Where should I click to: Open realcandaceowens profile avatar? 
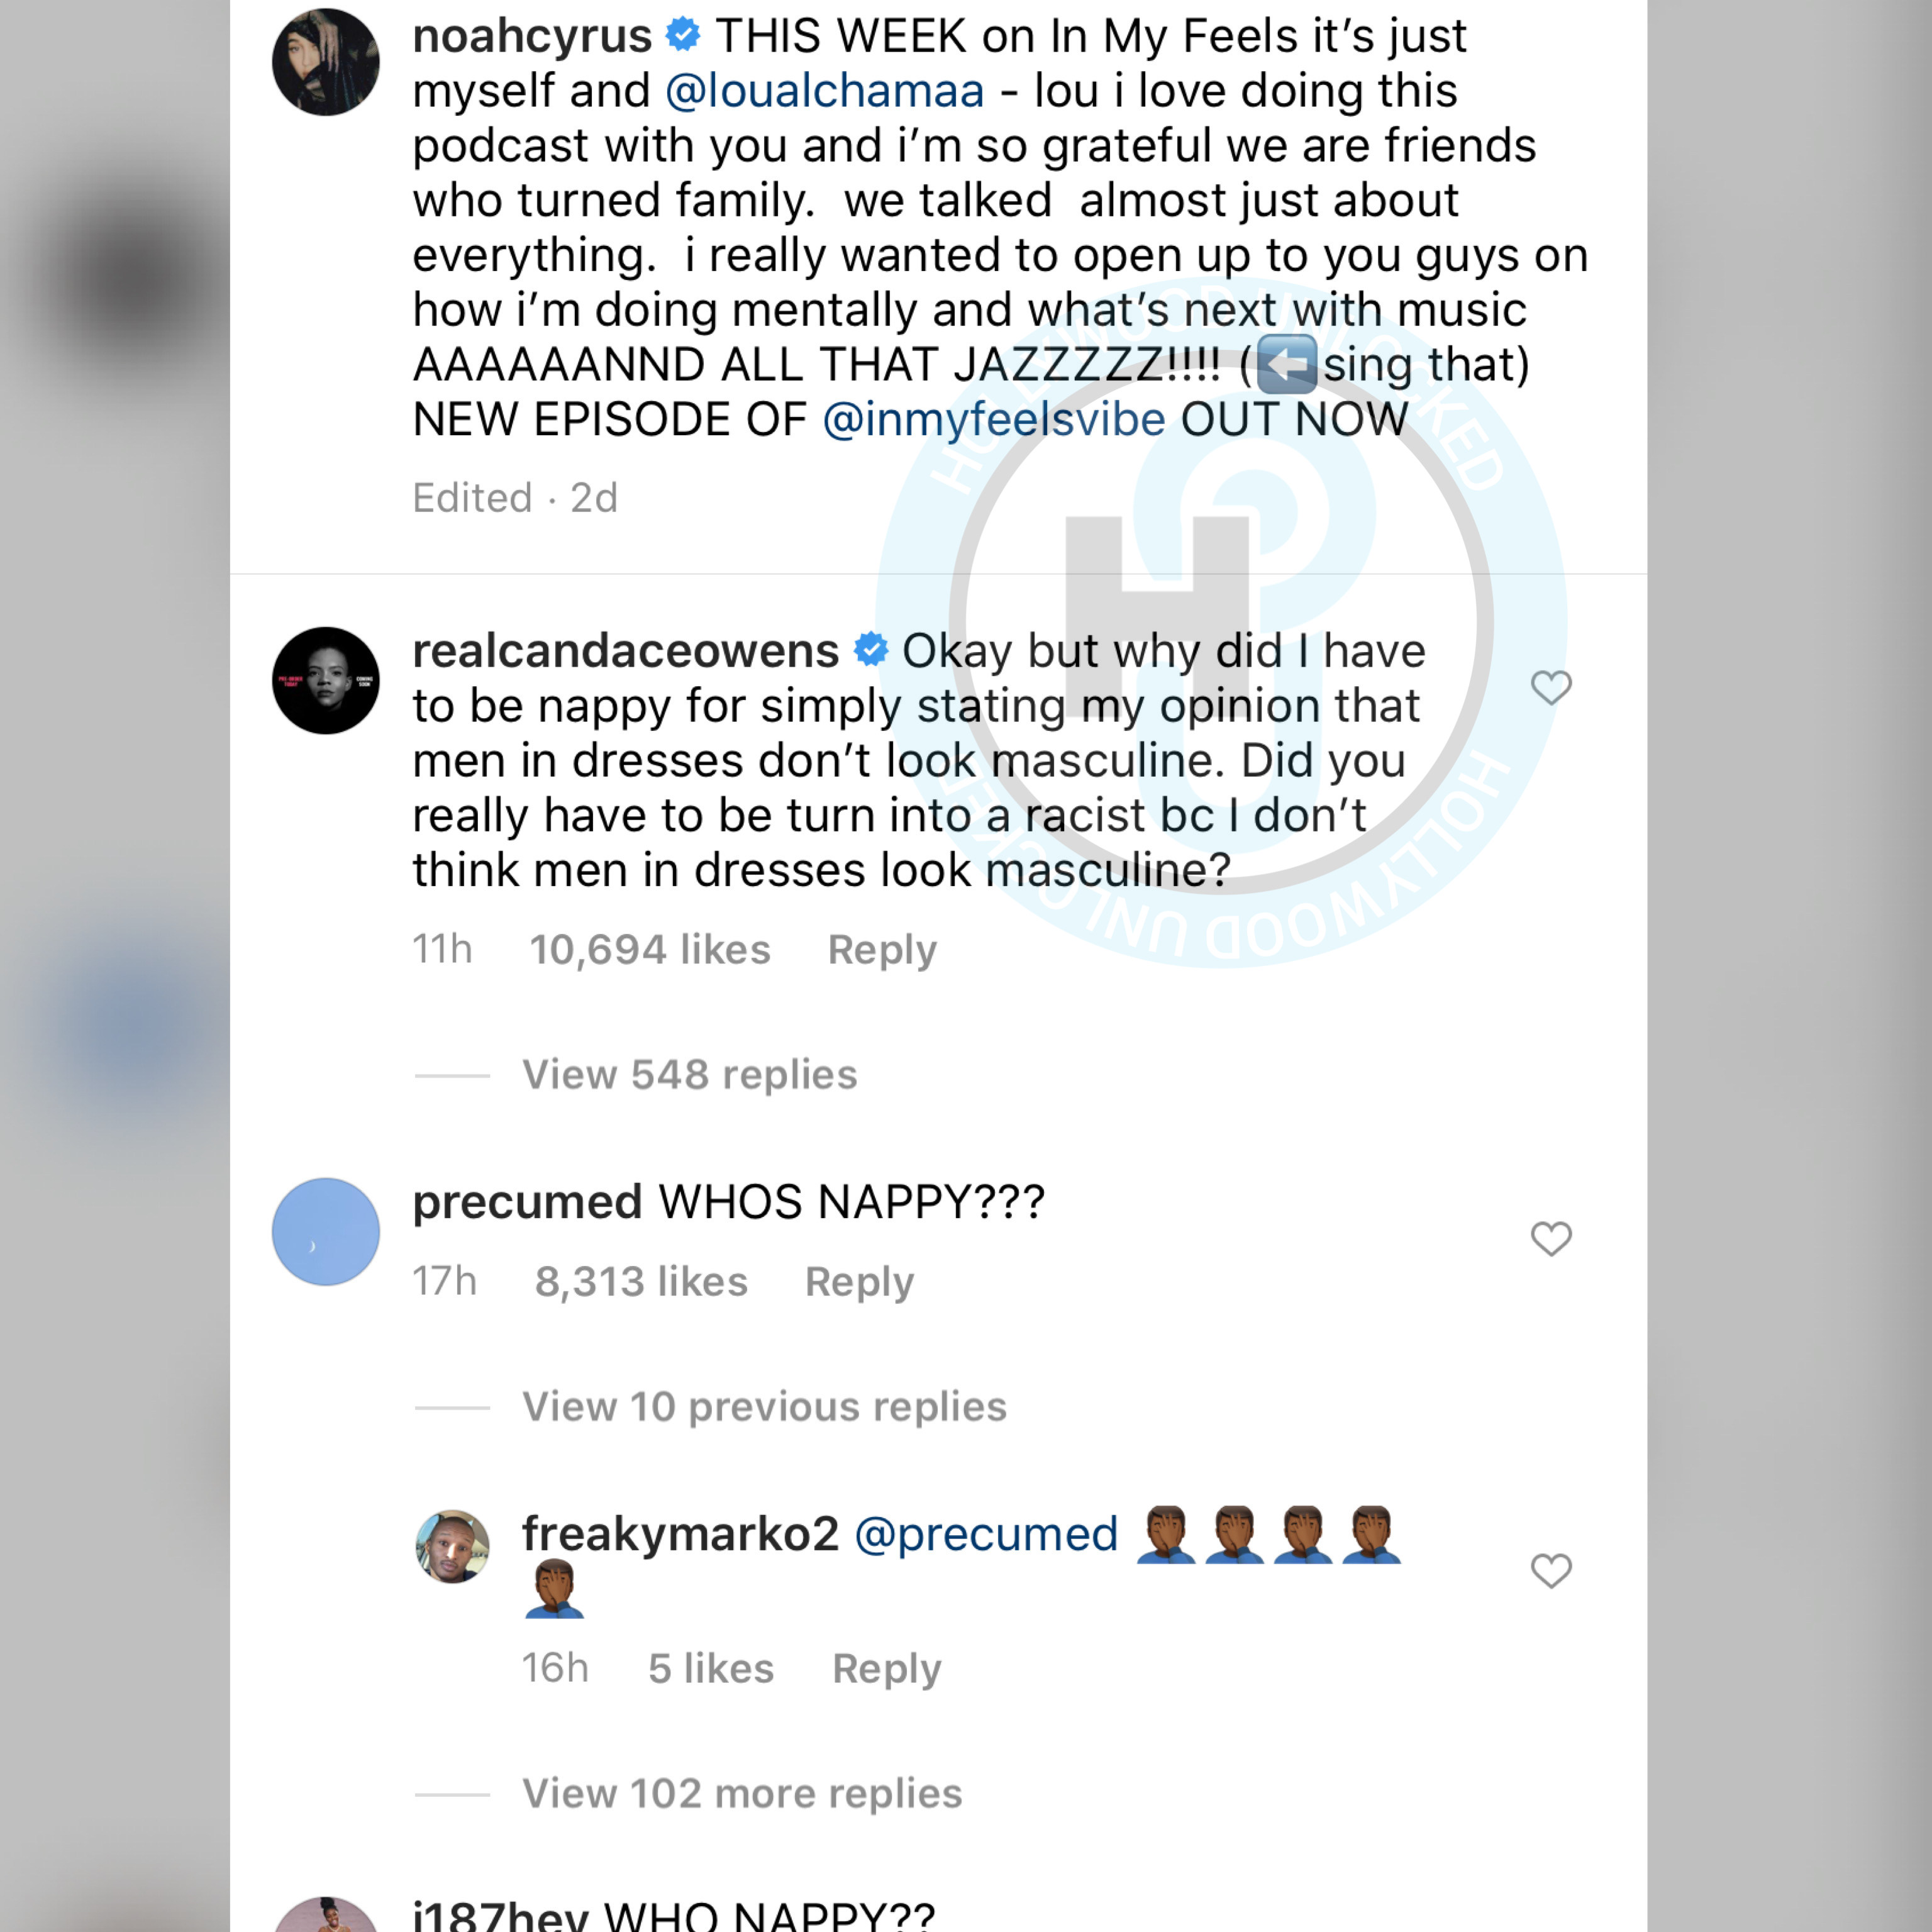tap(326, 680)
